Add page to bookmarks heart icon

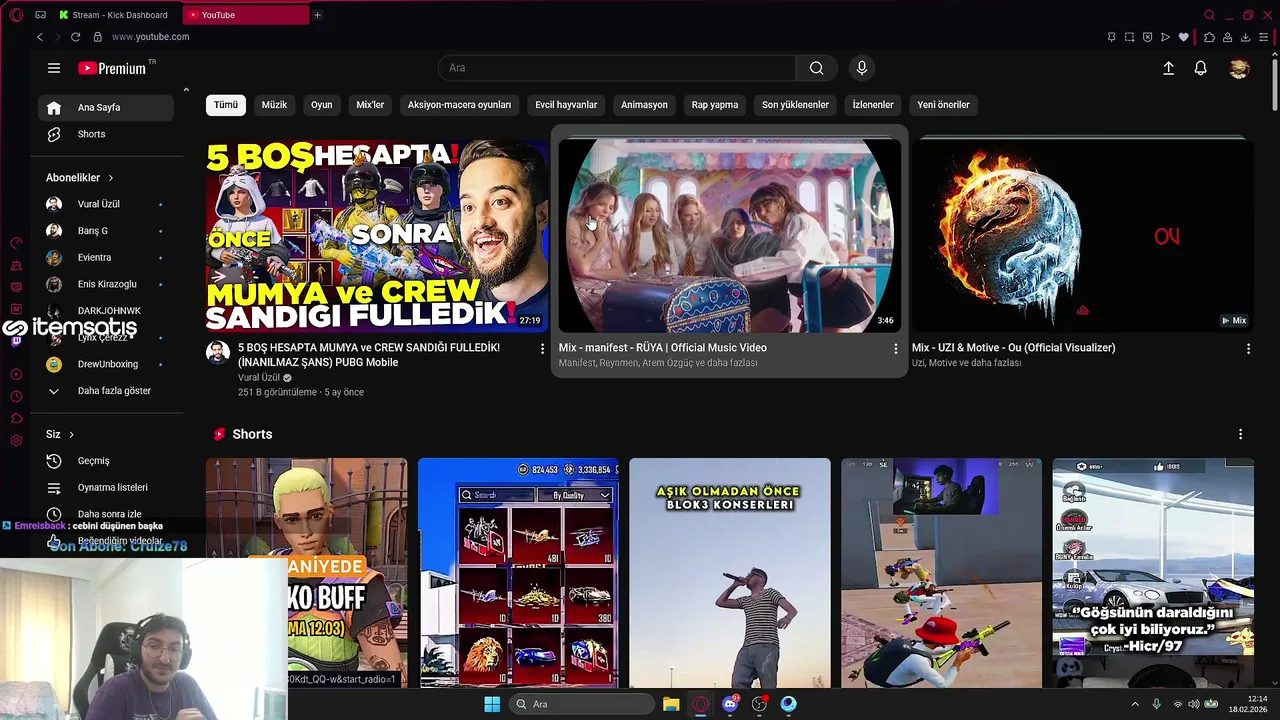coord(1184,37)
